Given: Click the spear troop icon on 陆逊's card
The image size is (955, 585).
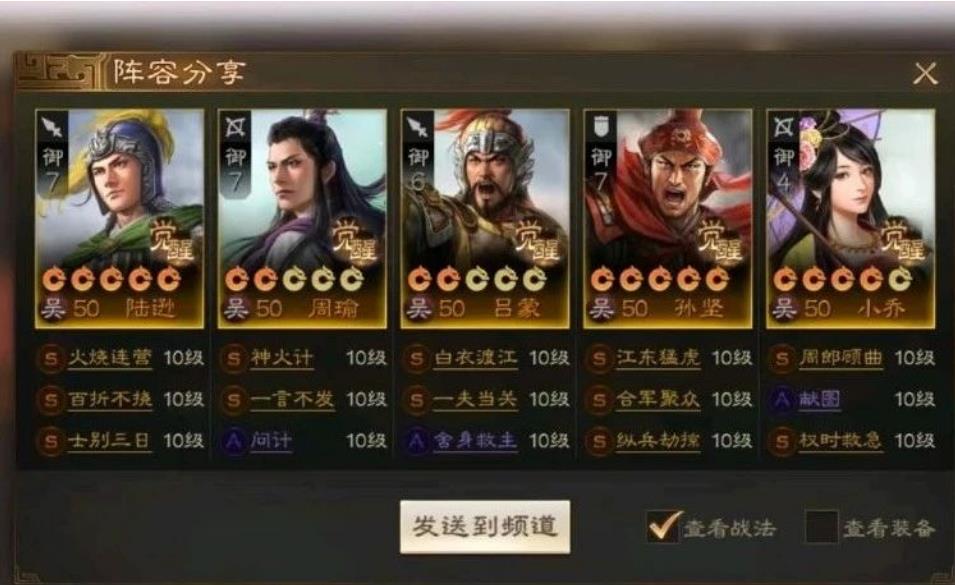Looking at the screenshot, I should point(52,128).
